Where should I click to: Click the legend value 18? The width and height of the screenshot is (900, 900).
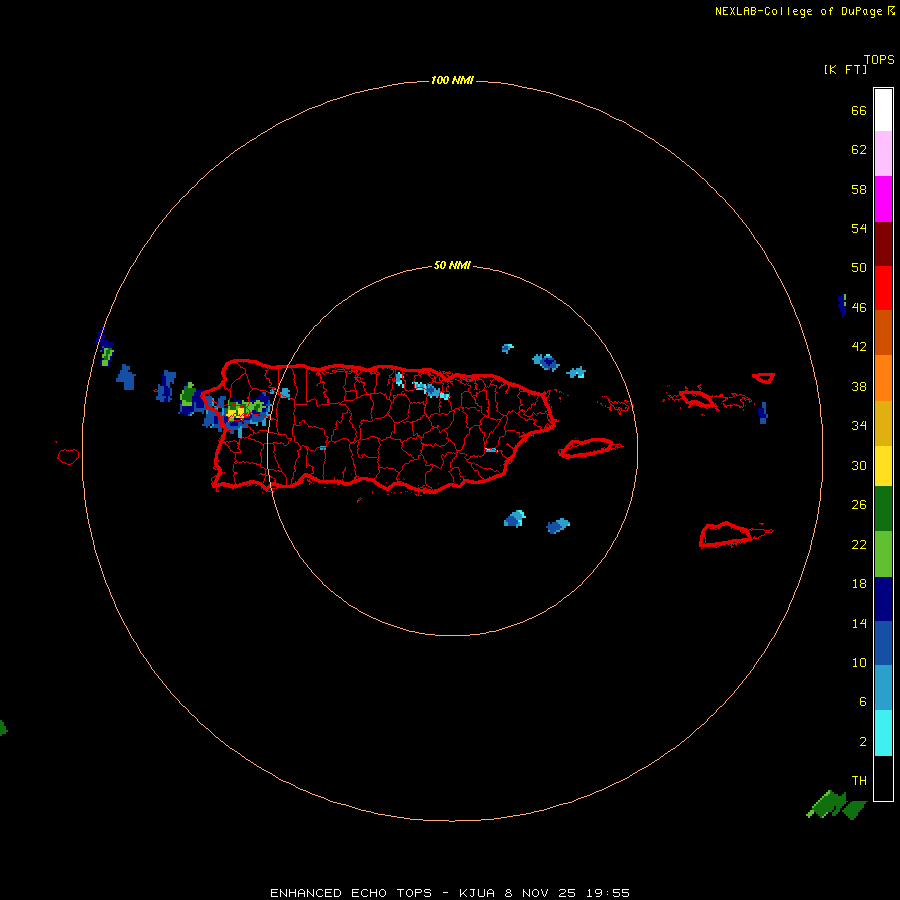[859, 584]
